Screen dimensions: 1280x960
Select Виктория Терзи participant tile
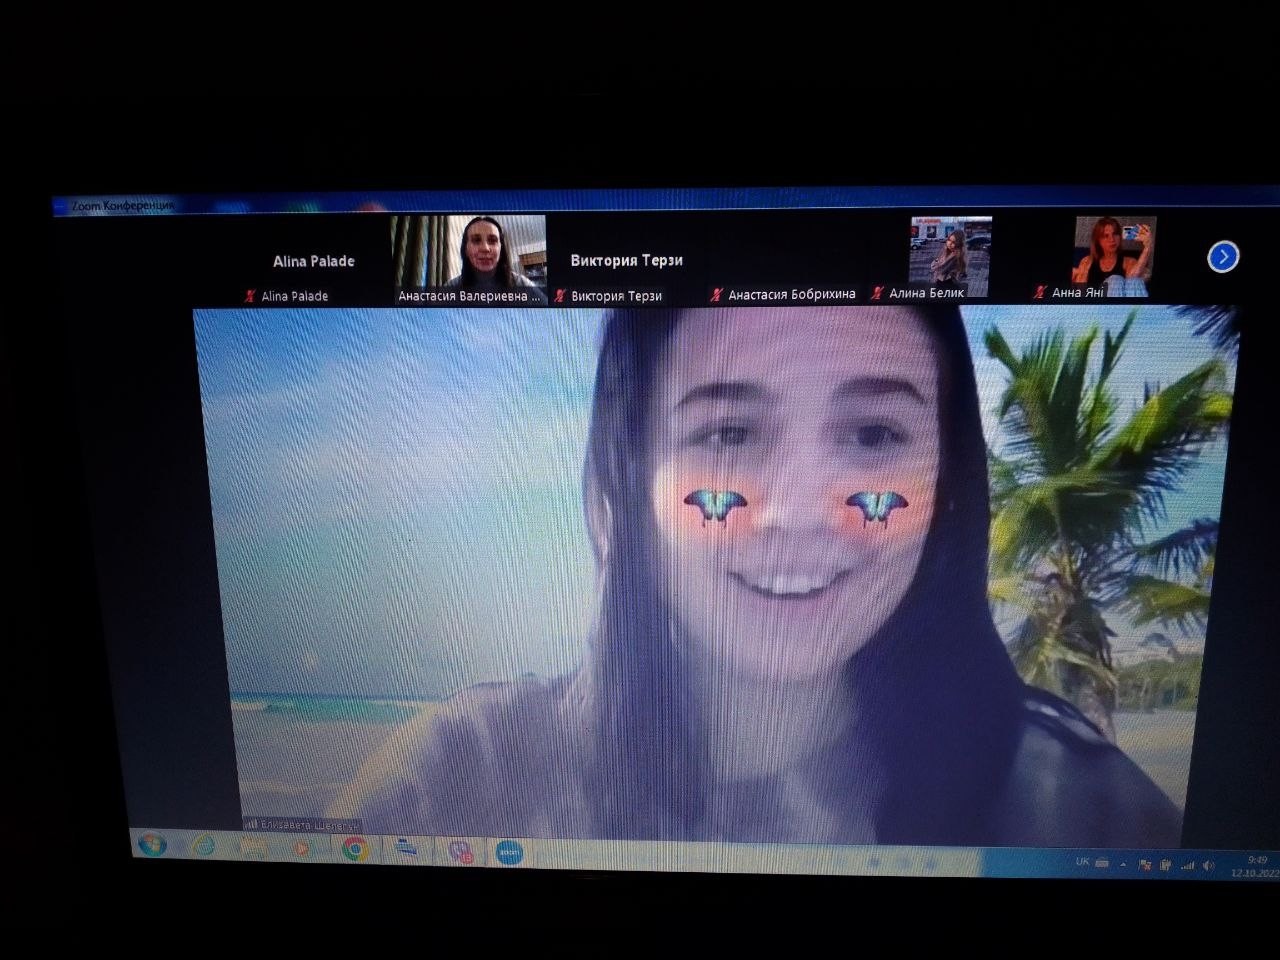pos(626,260)
